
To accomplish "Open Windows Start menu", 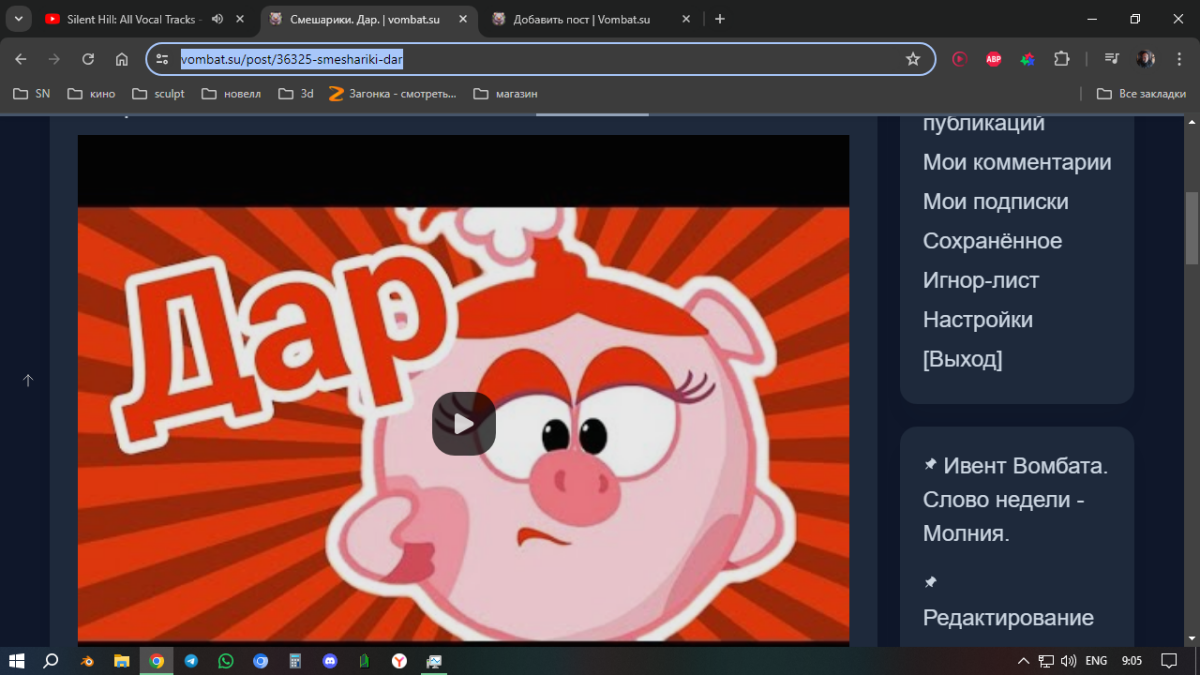I will pos(17,661).
